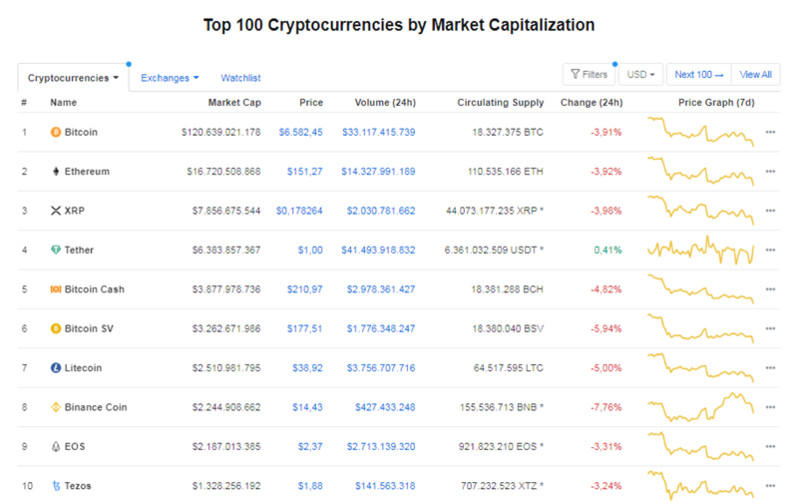Open the Bitcoin Cash name link

point(94,290)
